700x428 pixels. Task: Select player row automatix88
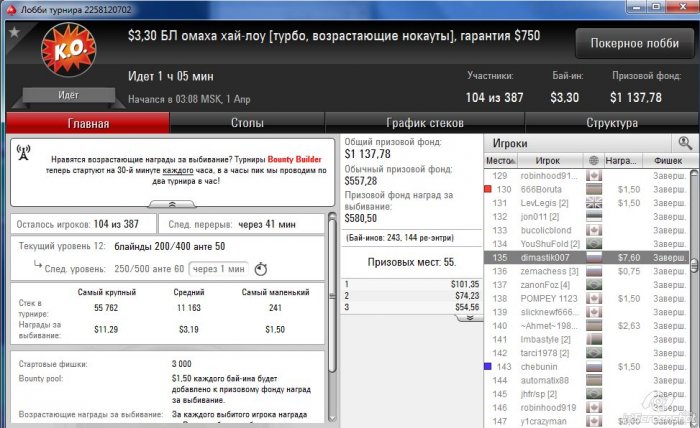pyautogui.click(x=586, y=380)
